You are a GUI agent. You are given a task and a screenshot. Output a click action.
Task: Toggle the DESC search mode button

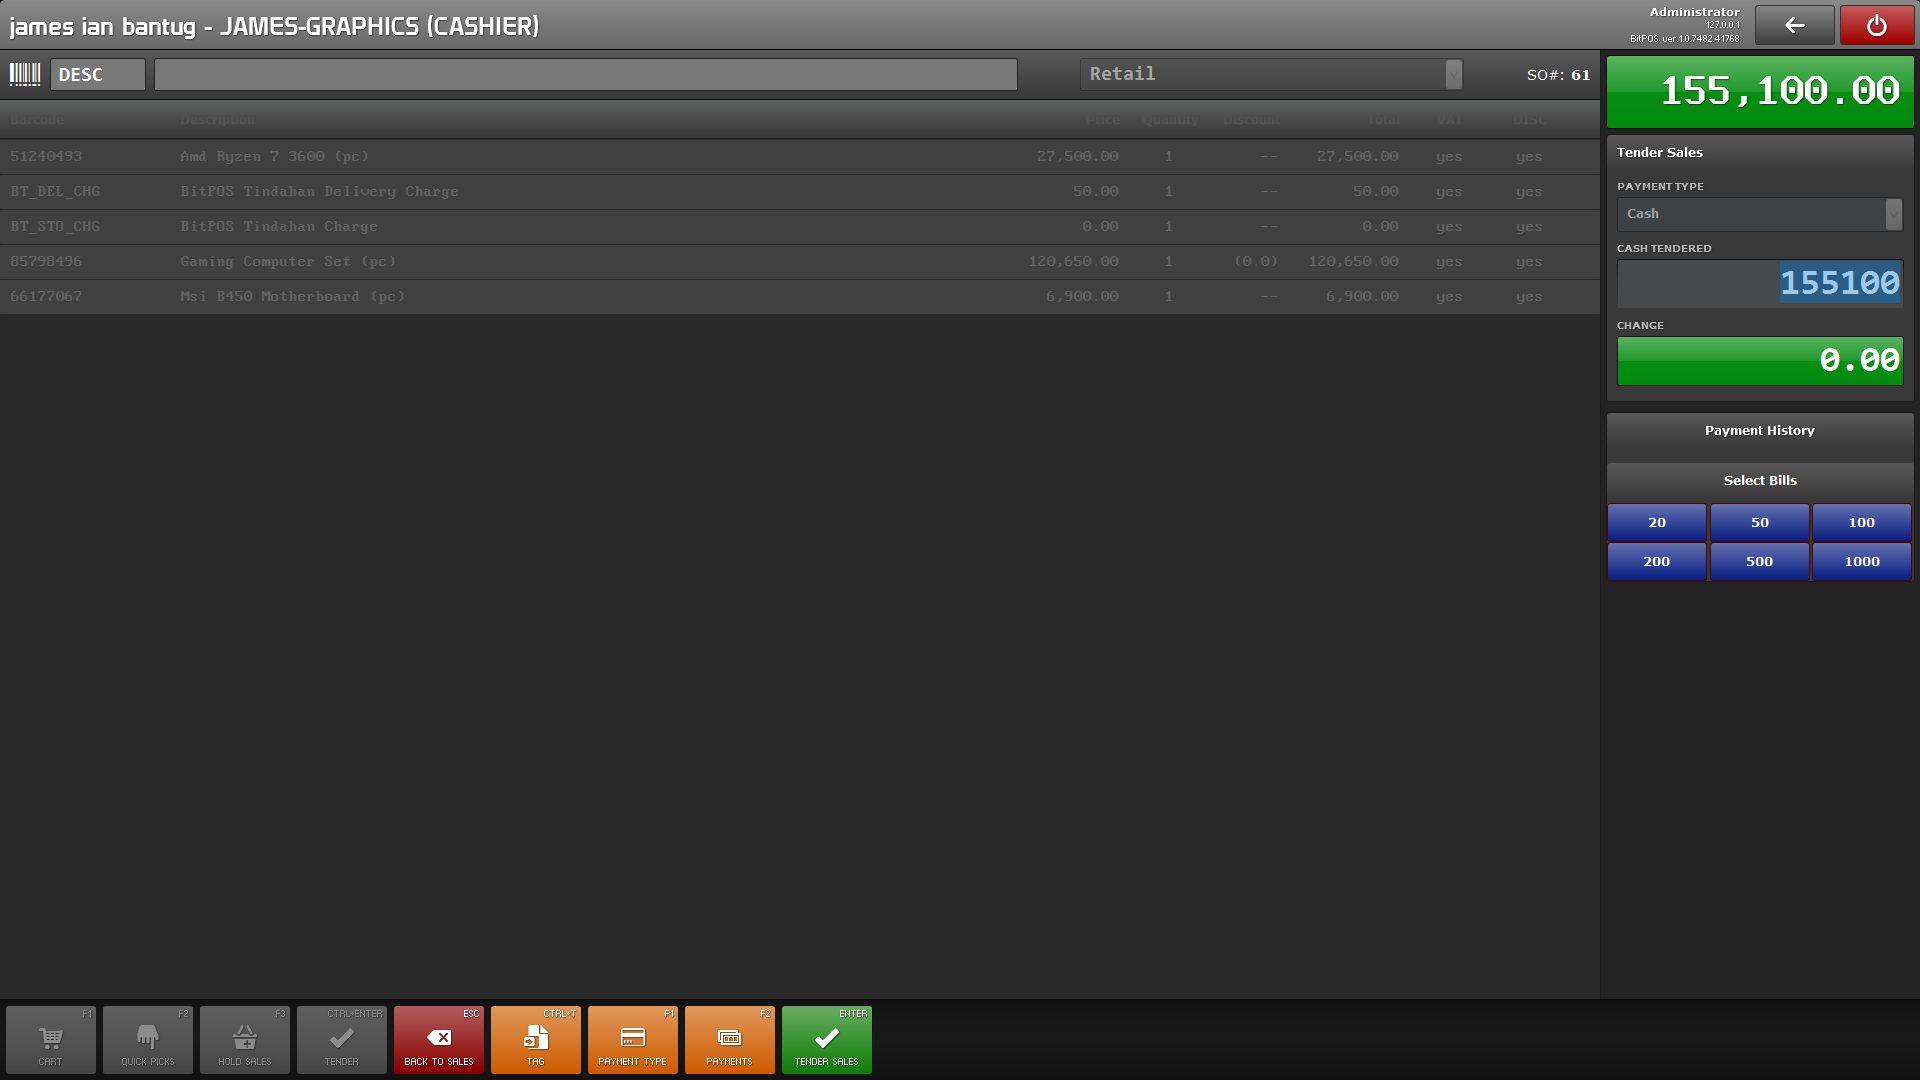tap(97, 75)
